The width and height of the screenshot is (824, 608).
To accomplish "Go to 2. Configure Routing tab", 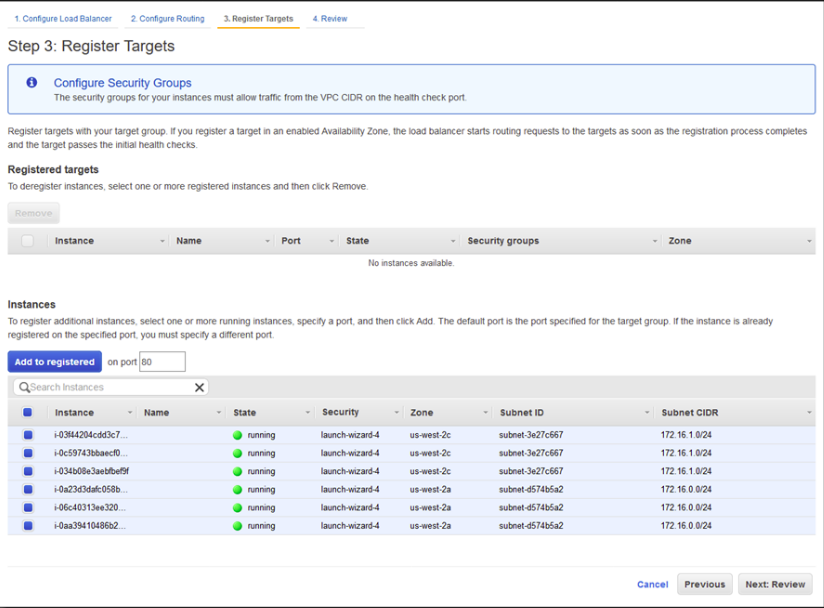I will 168,18.
